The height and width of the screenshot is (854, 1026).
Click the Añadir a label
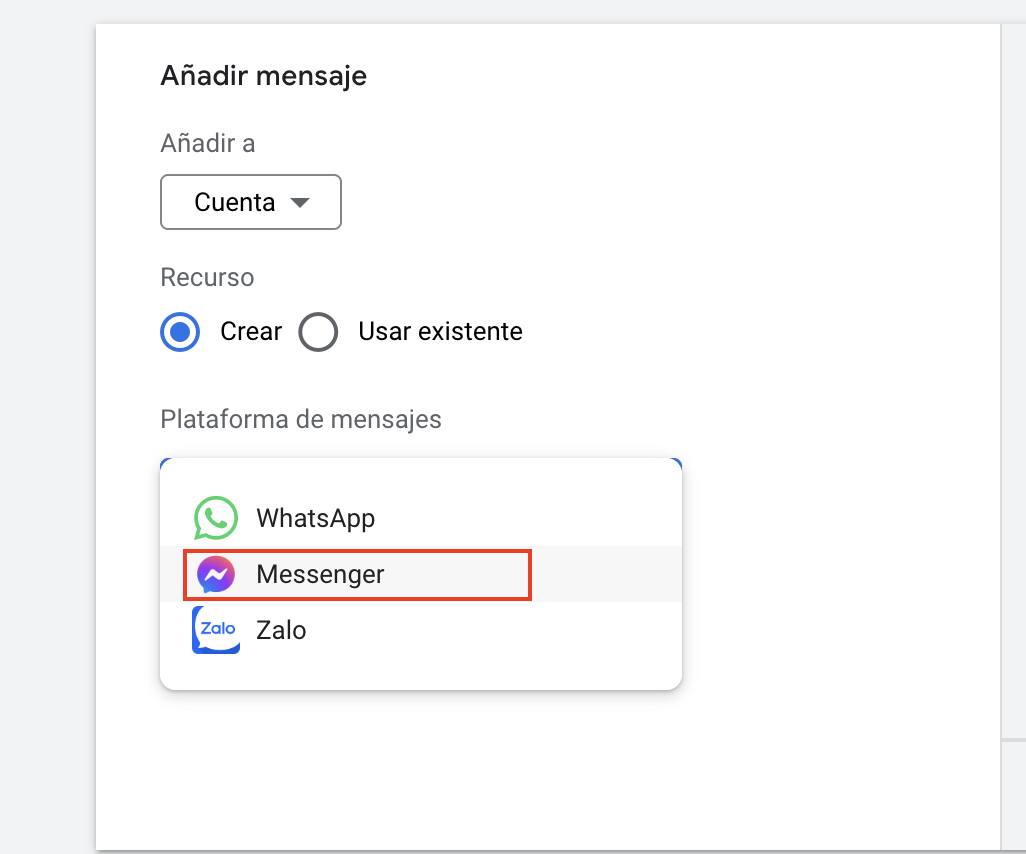point(207,143)
